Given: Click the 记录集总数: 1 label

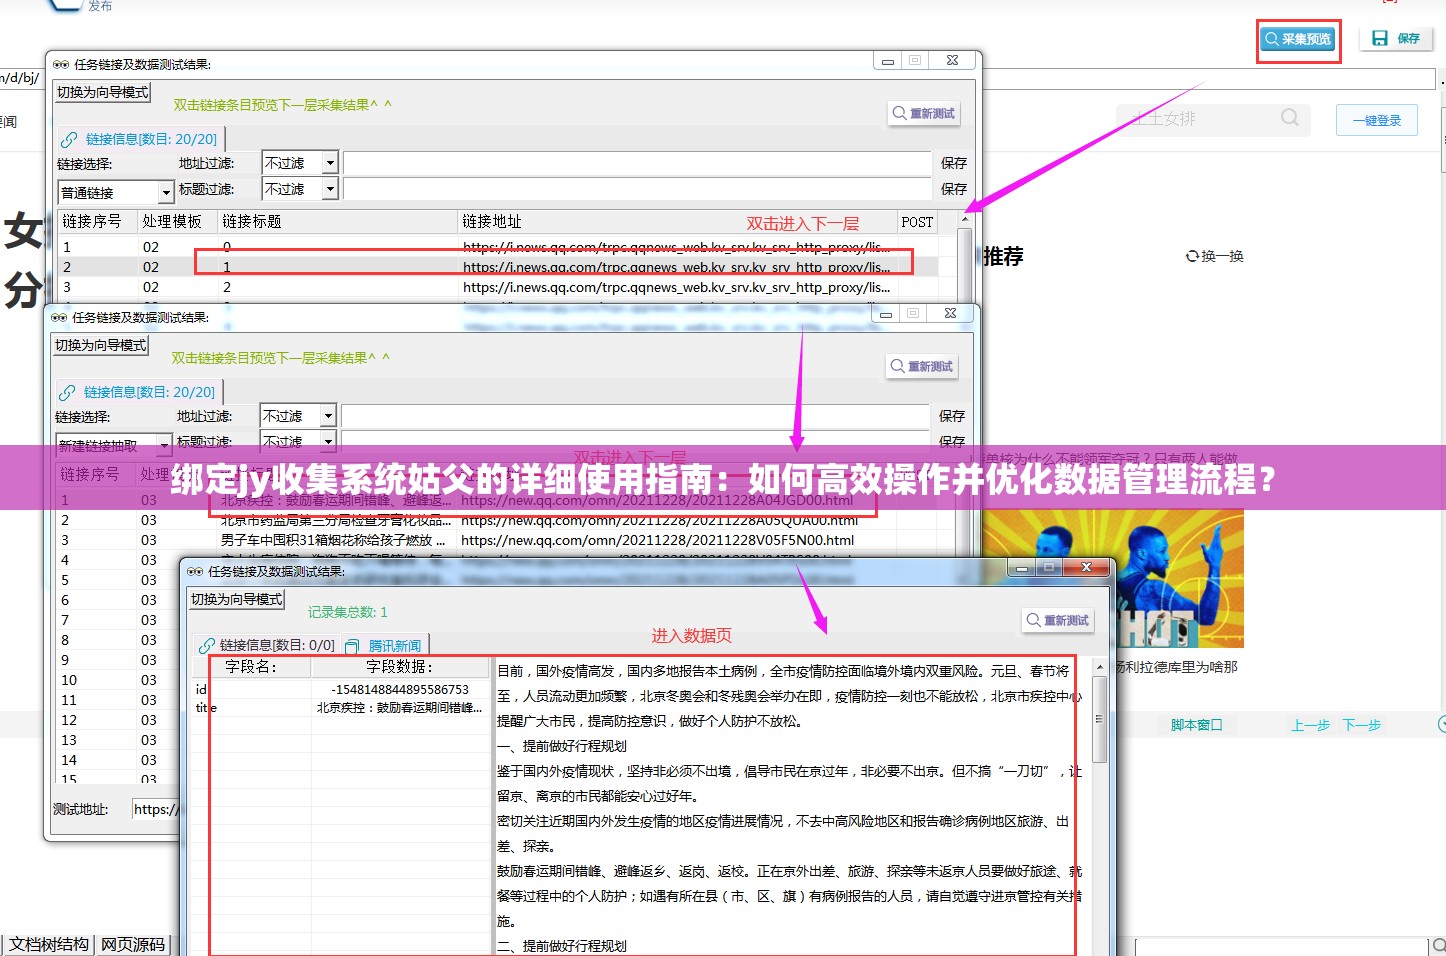Looking at the screenshot, I should point(348,612).
